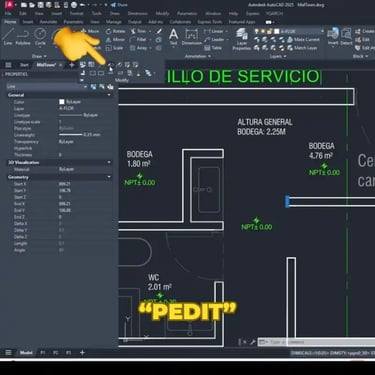The width and height of the screenshot is (375, 375).
Task: Click the Match Layer button
Action: 302,48
